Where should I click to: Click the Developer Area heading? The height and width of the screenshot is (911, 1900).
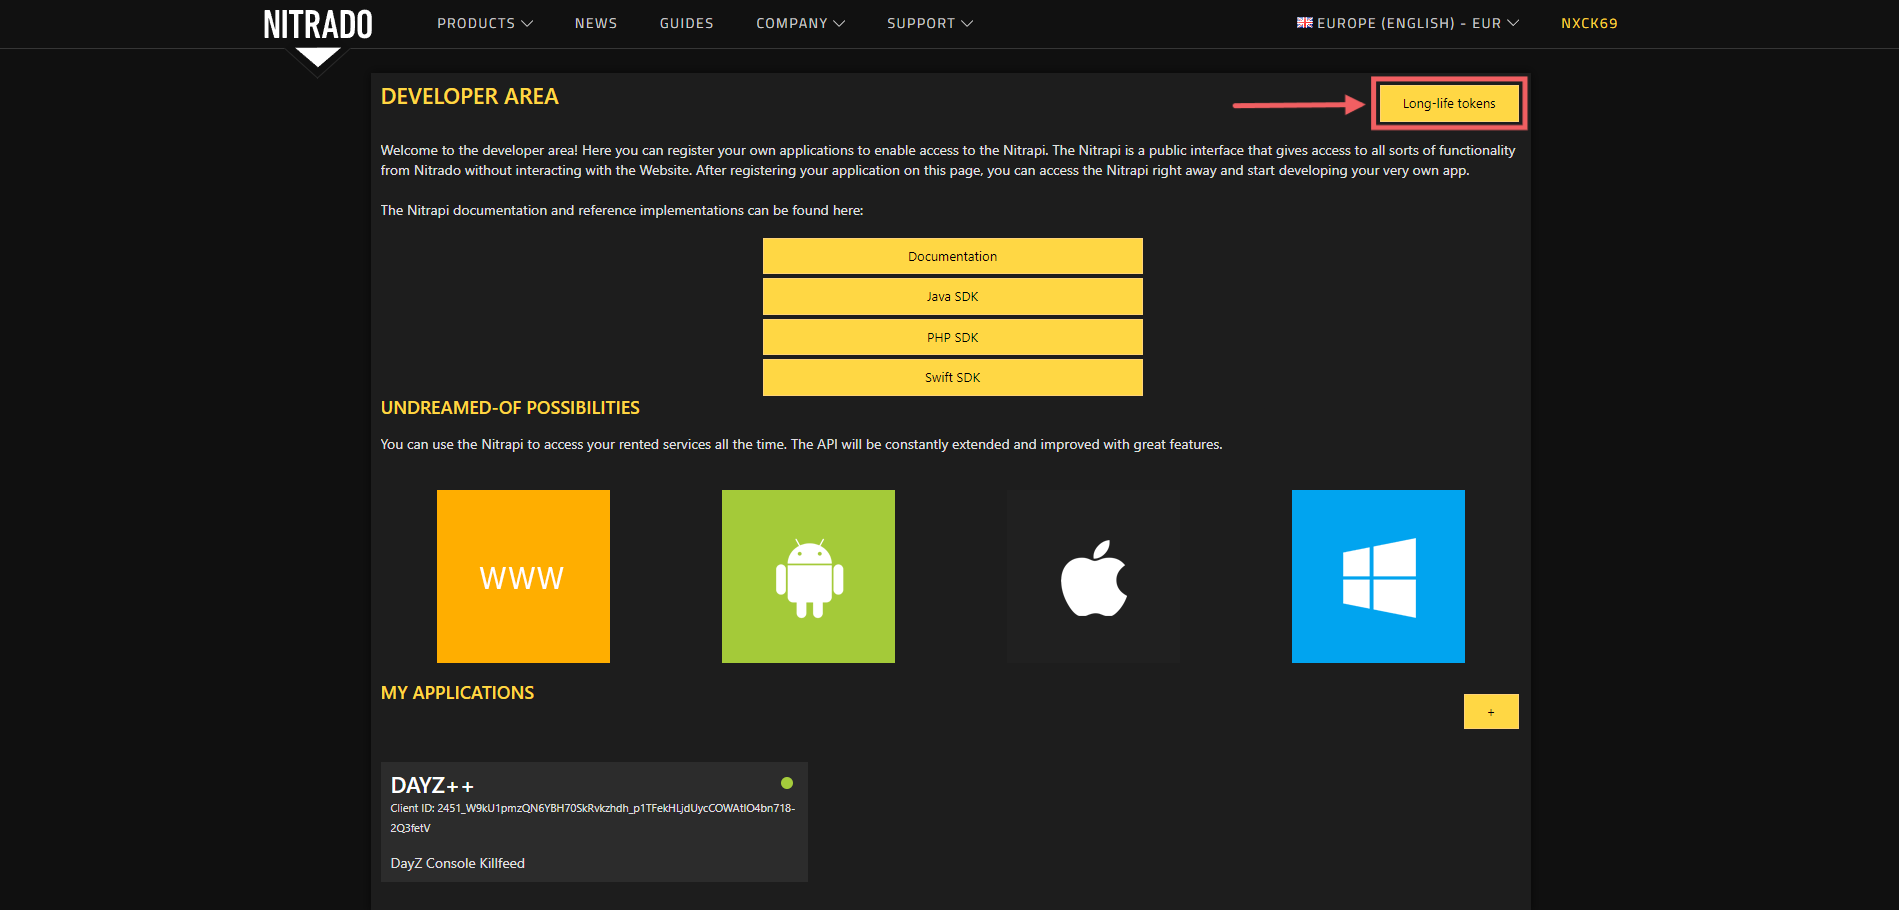coord(470,96)
